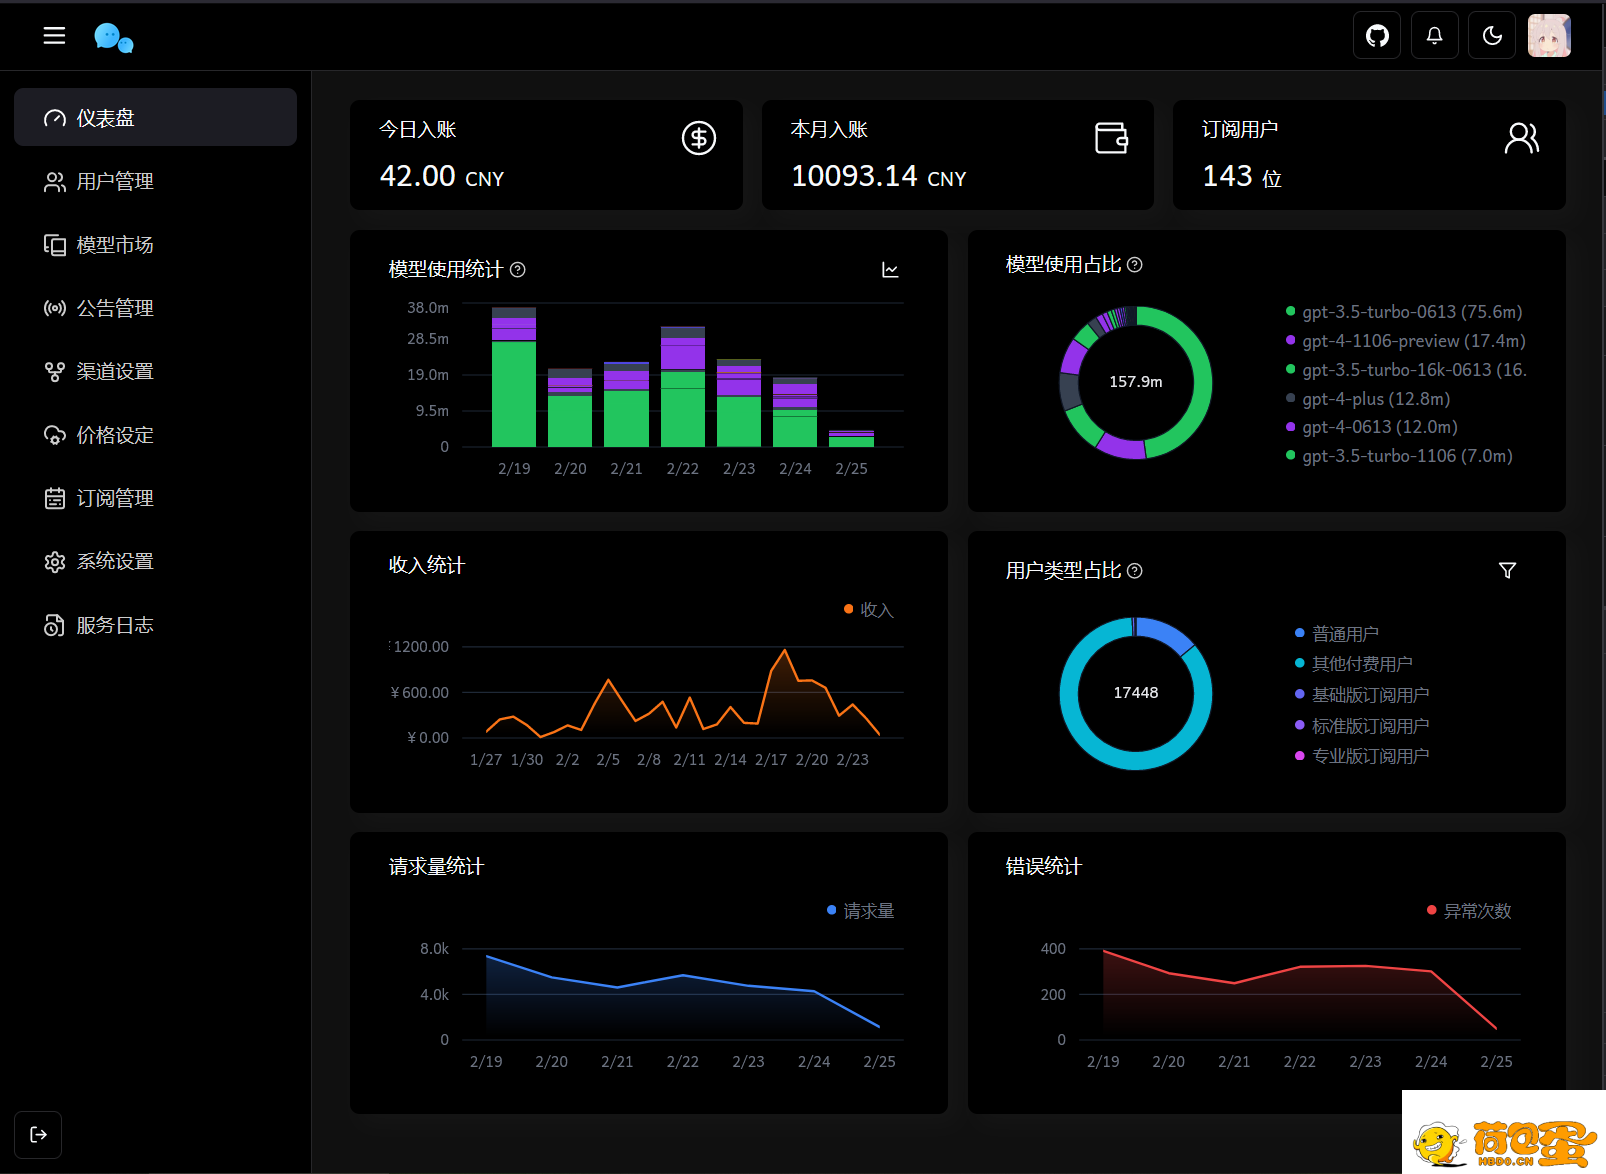The image size is (1606, 1174).
Task: Toggle dark mode moon icon
Action: point(1492,36)
